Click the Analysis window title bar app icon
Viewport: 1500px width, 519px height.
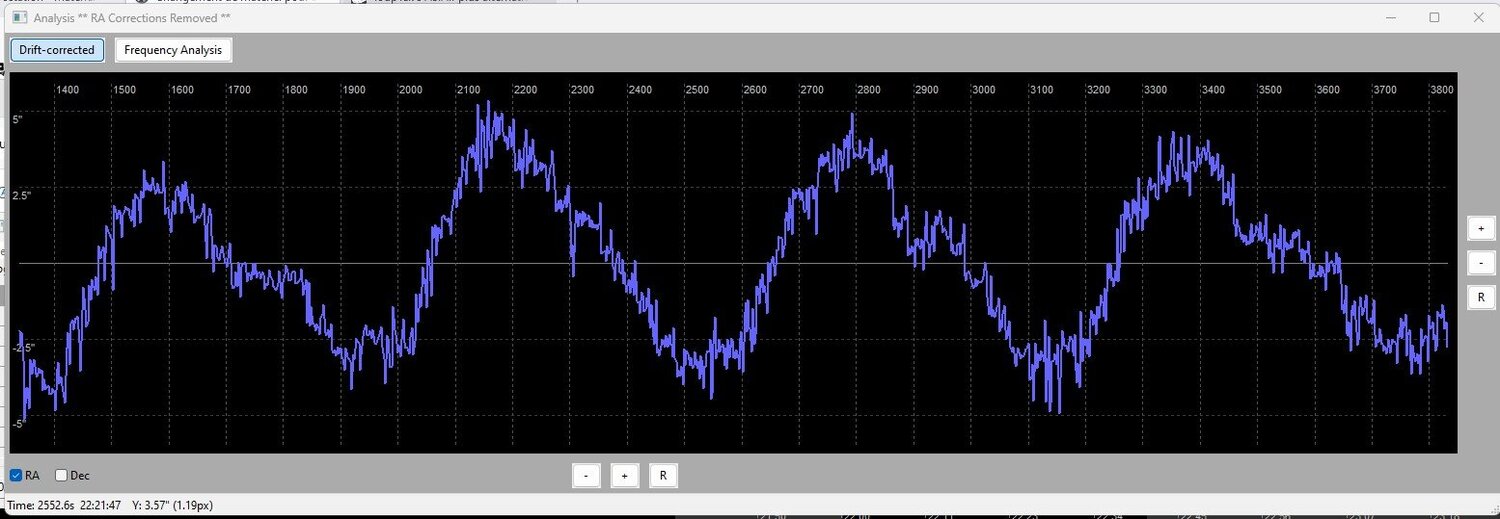click(18, 17)
